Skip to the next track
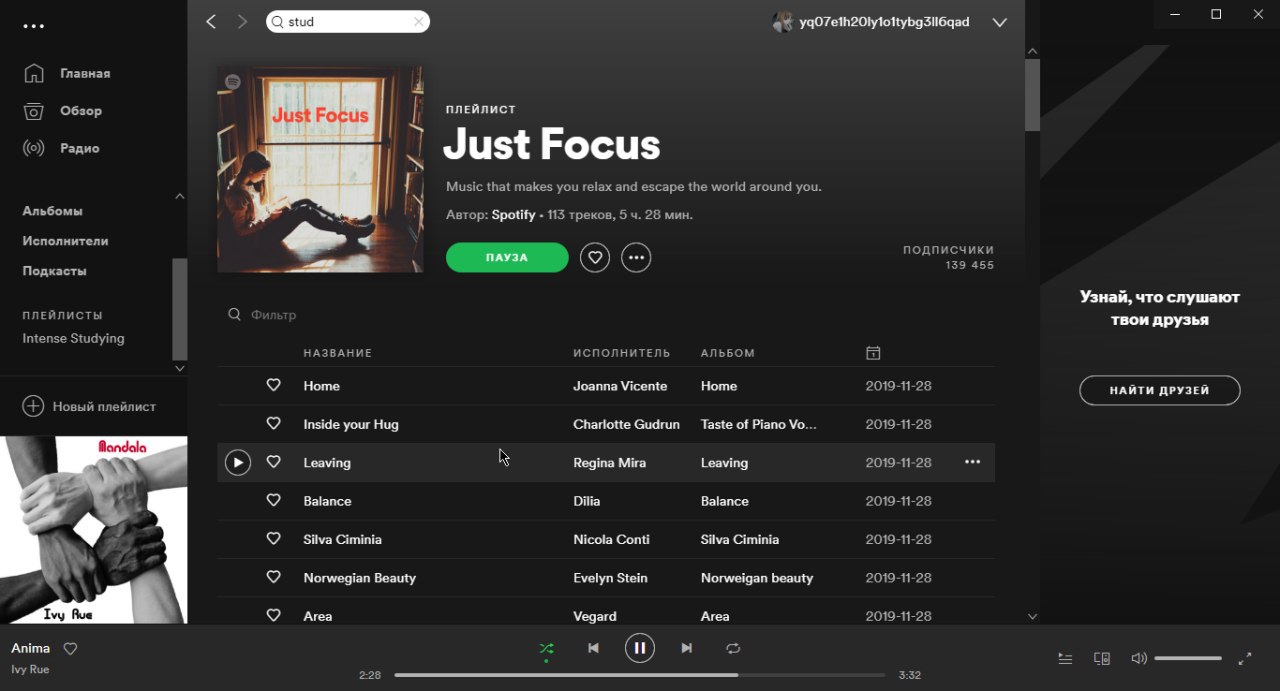The width and height of the screenshot is (1280, 691). pos(686,648)
